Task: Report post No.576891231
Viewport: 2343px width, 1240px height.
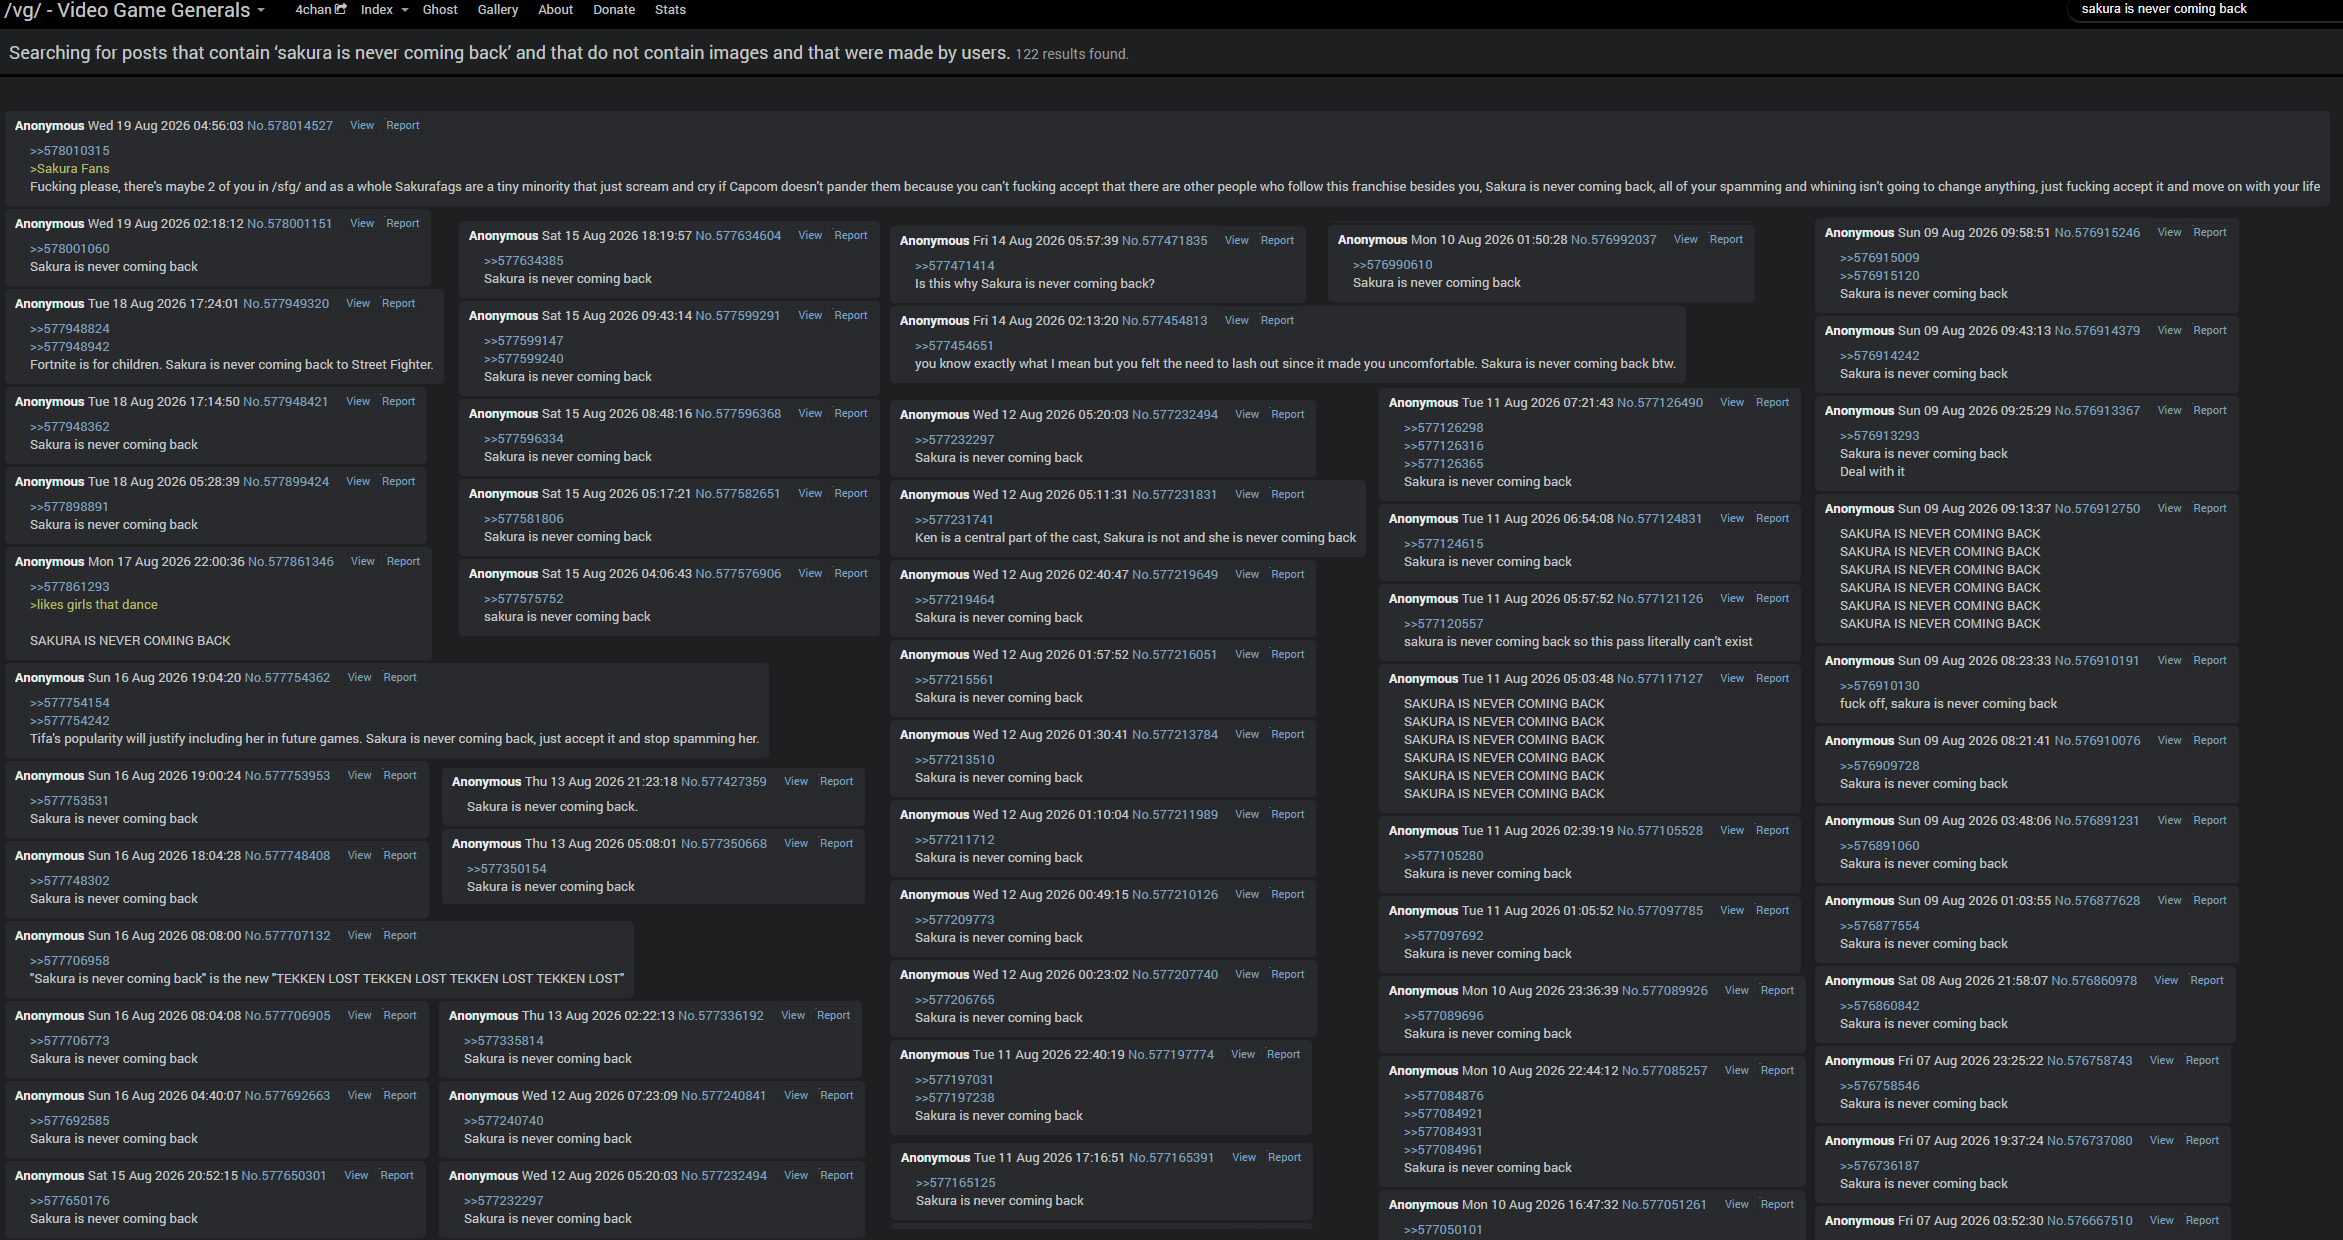Action: point(2210,820)
